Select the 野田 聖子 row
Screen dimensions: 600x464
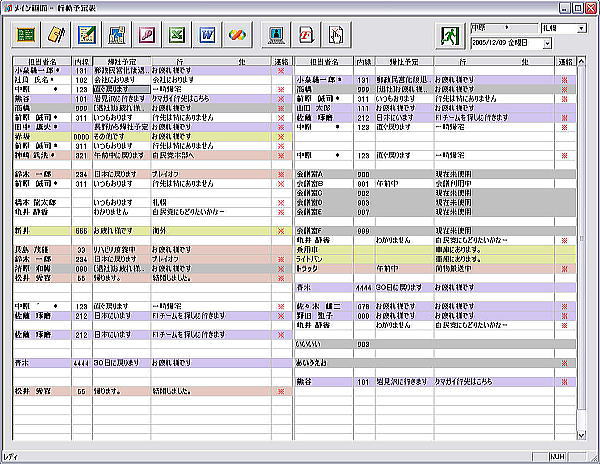435,316
